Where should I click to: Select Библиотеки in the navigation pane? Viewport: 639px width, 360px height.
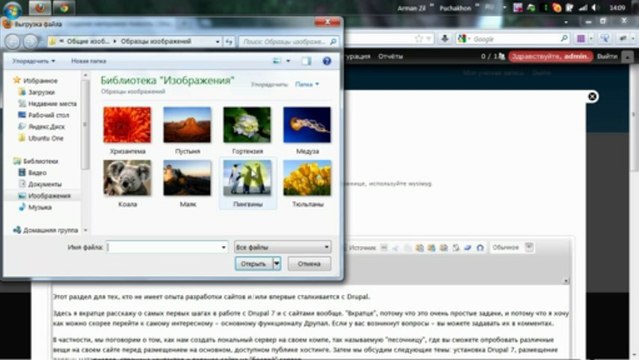(36, 161)
